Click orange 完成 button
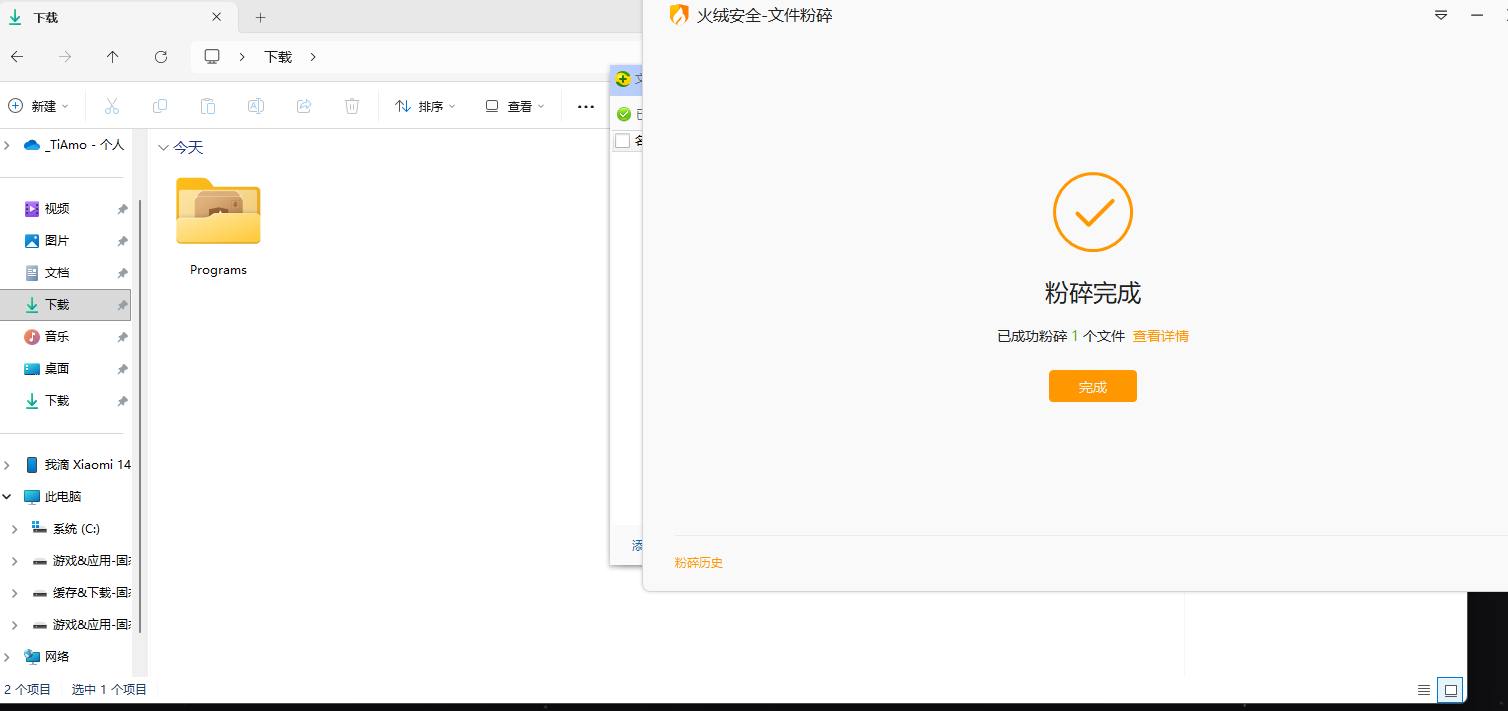Screen dimensions: 1508x711 1092,386
